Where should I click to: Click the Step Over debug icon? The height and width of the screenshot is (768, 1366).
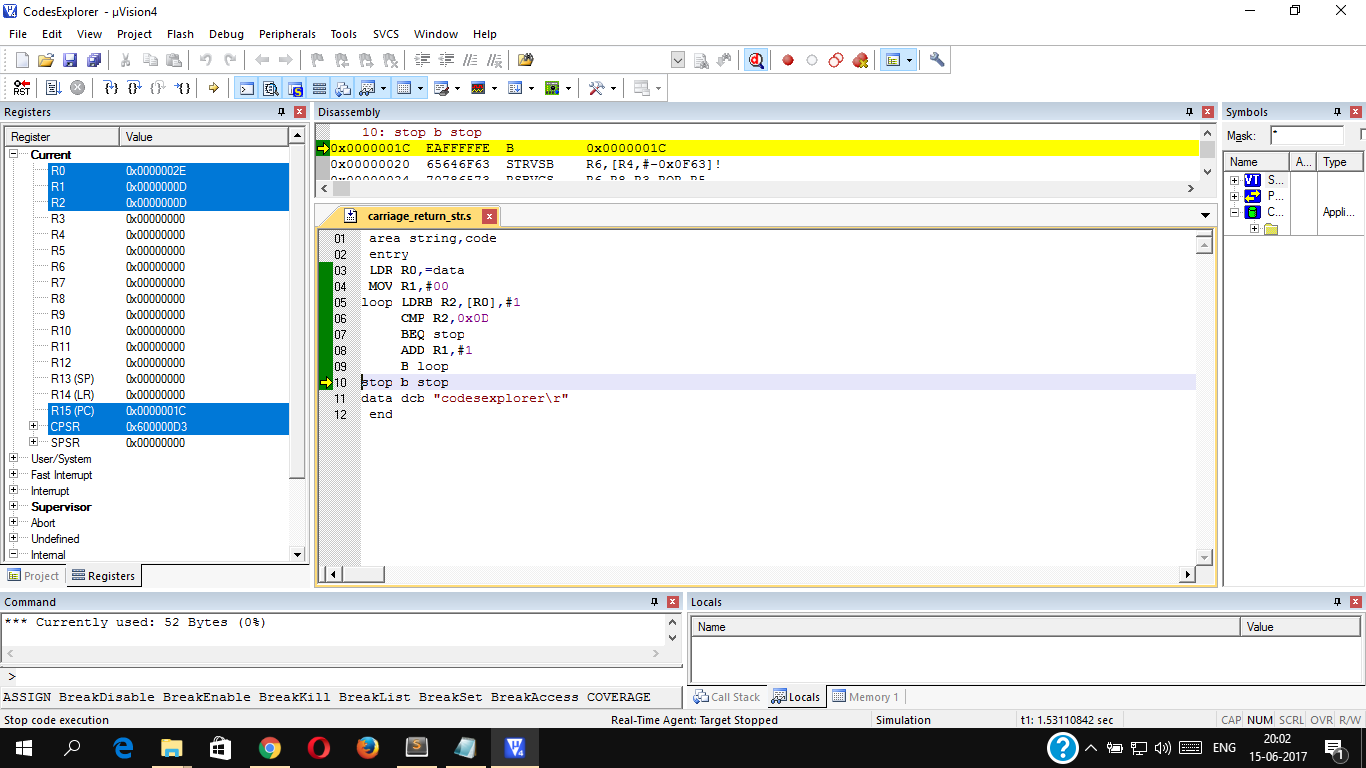pyautogui.click(x=133, y=87)
